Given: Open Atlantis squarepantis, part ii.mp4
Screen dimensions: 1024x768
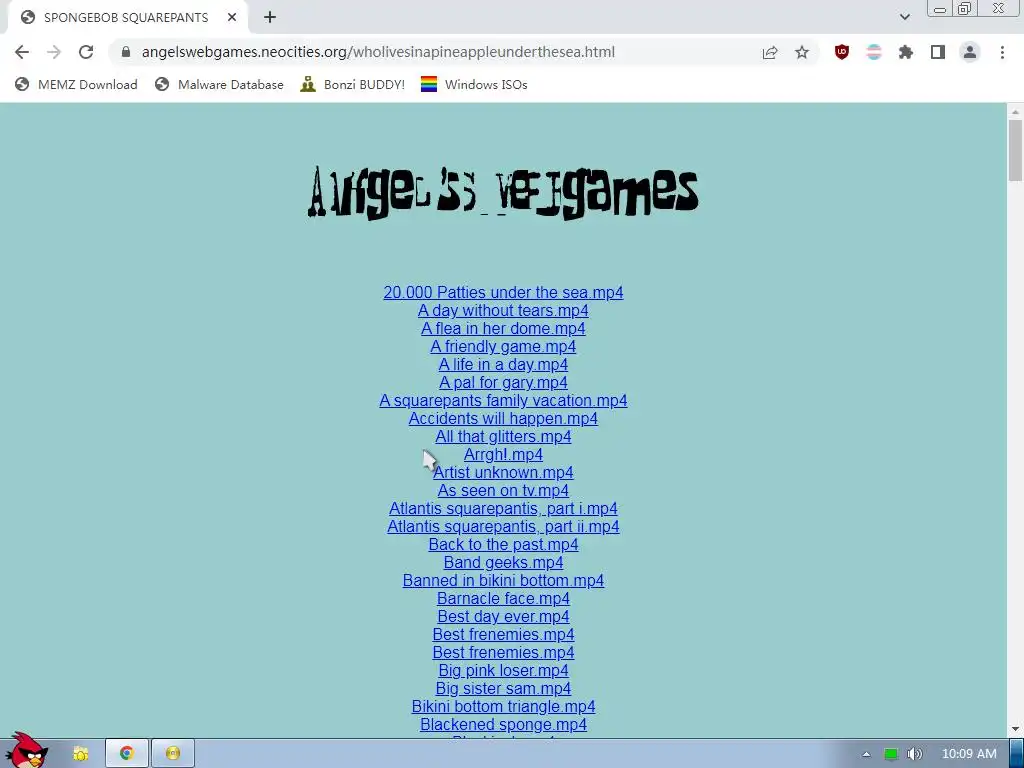Looking at the screenshot, I should point(503,526).
